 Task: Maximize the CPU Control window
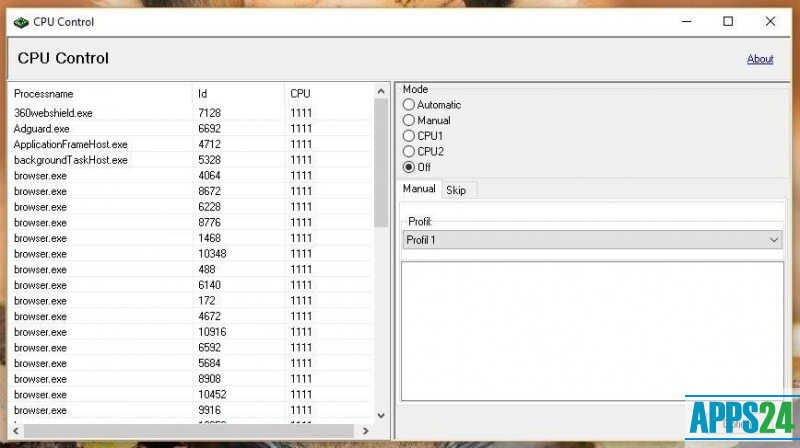(x=727, y=21)
